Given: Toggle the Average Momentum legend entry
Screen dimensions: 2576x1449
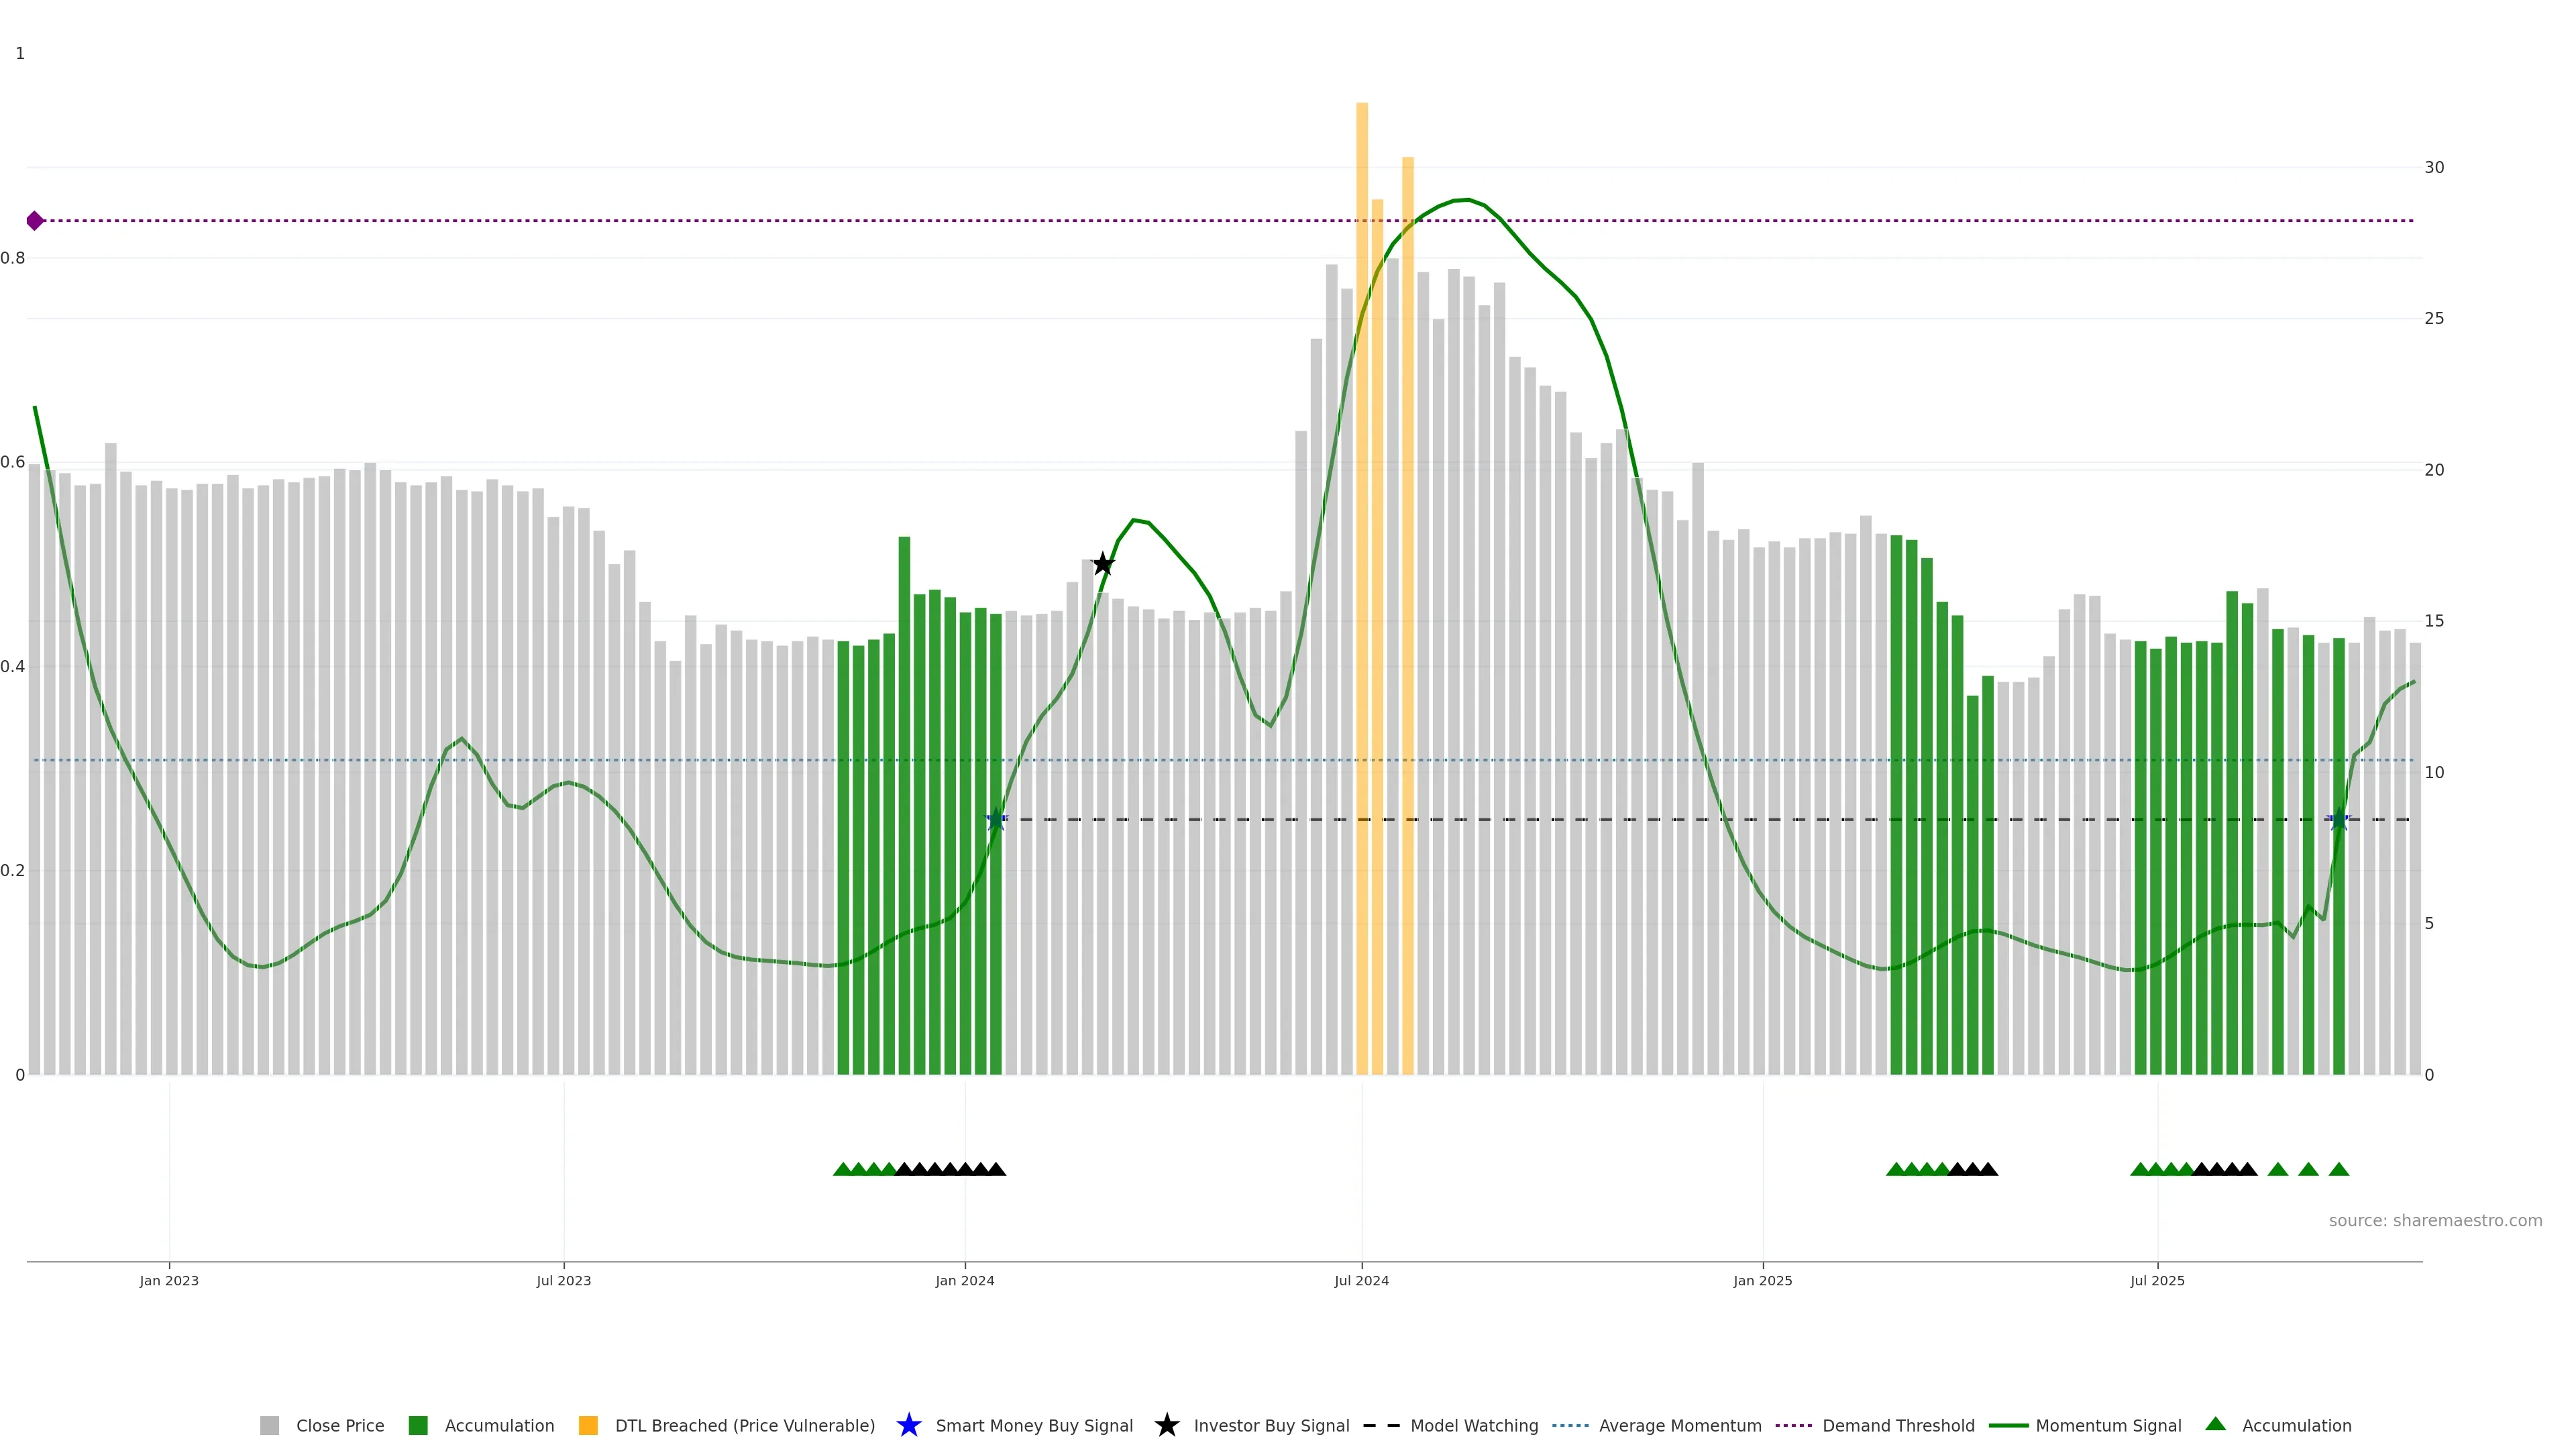Looking at the screenshot, I should click(1679, 1425).
